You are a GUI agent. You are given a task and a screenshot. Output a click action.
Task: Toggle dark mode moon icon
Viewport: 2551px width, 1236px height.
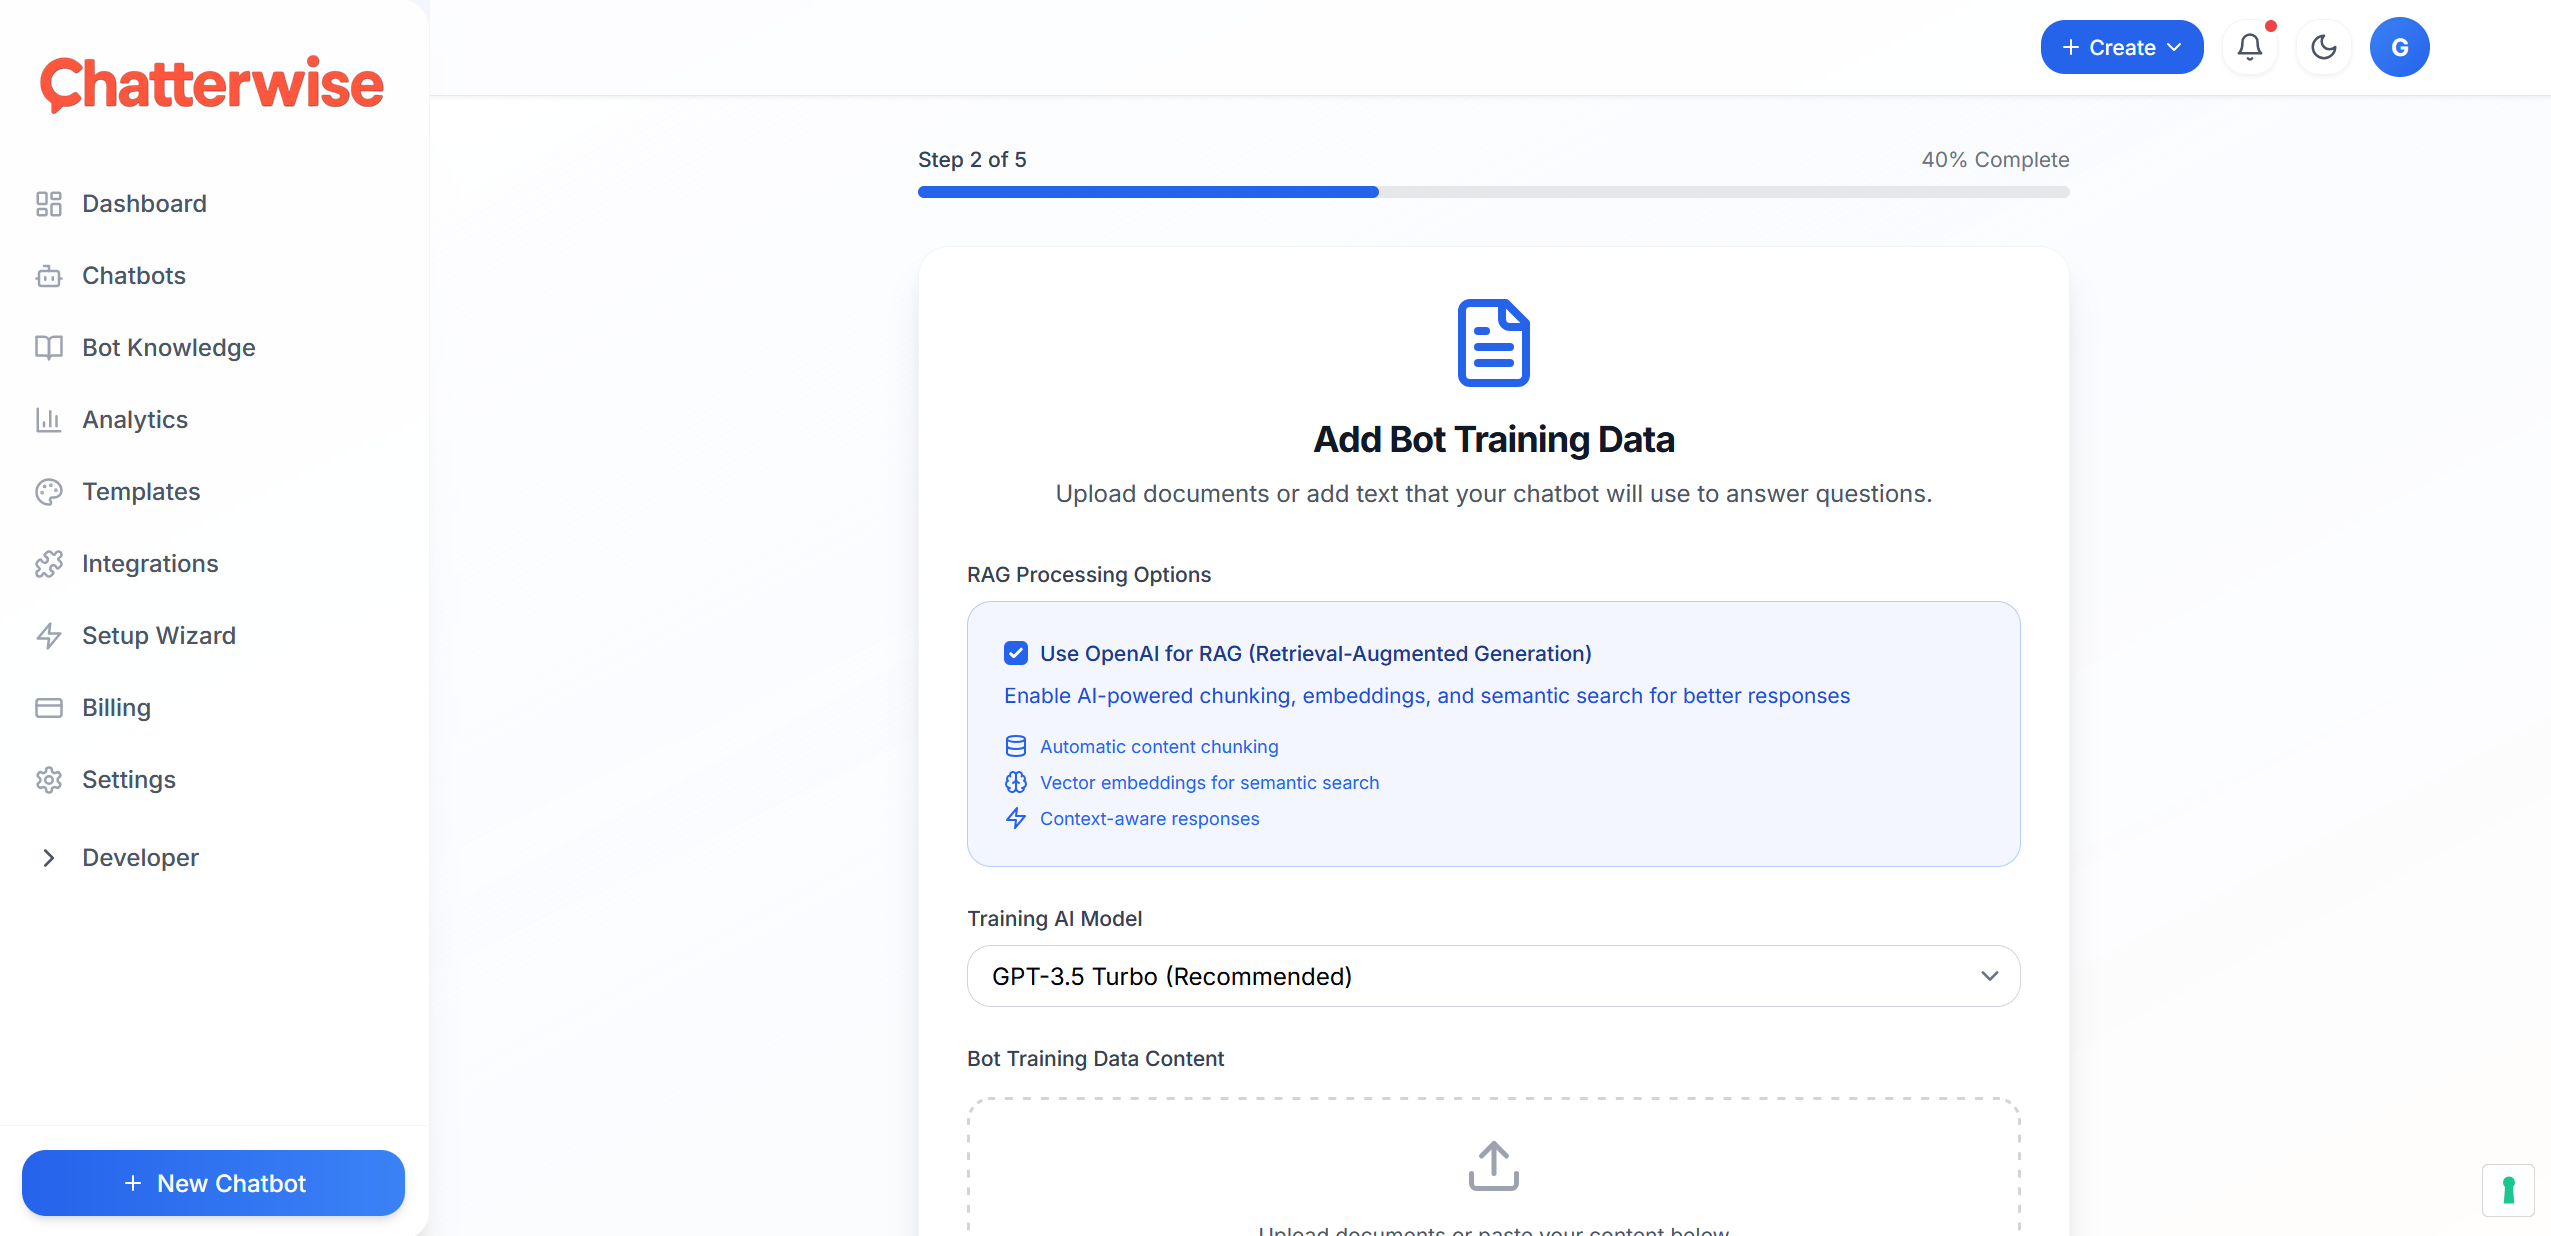[2323, 47]
